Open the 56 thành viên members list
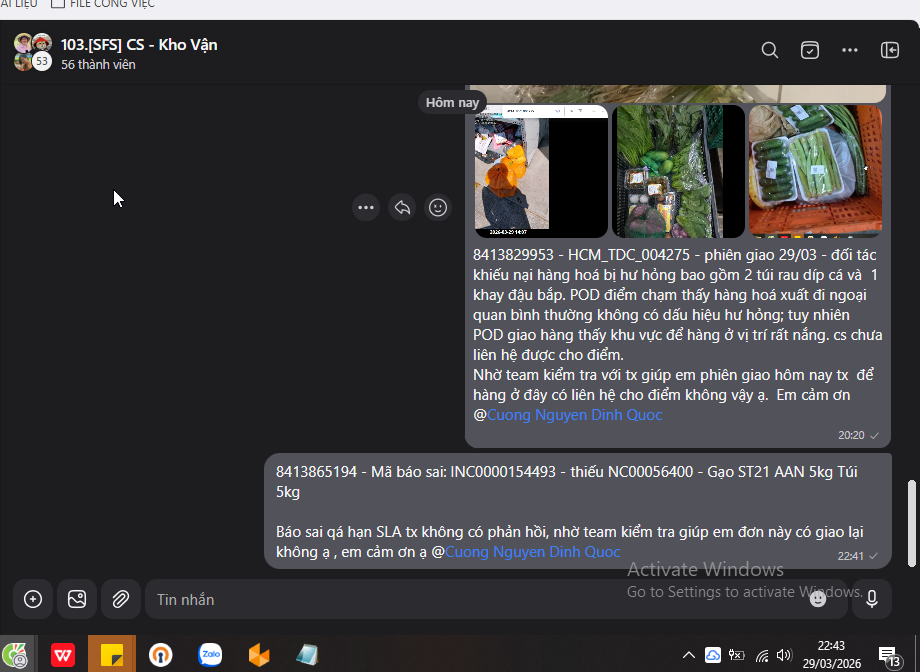The image size is (920, 672). pos(99,65)
